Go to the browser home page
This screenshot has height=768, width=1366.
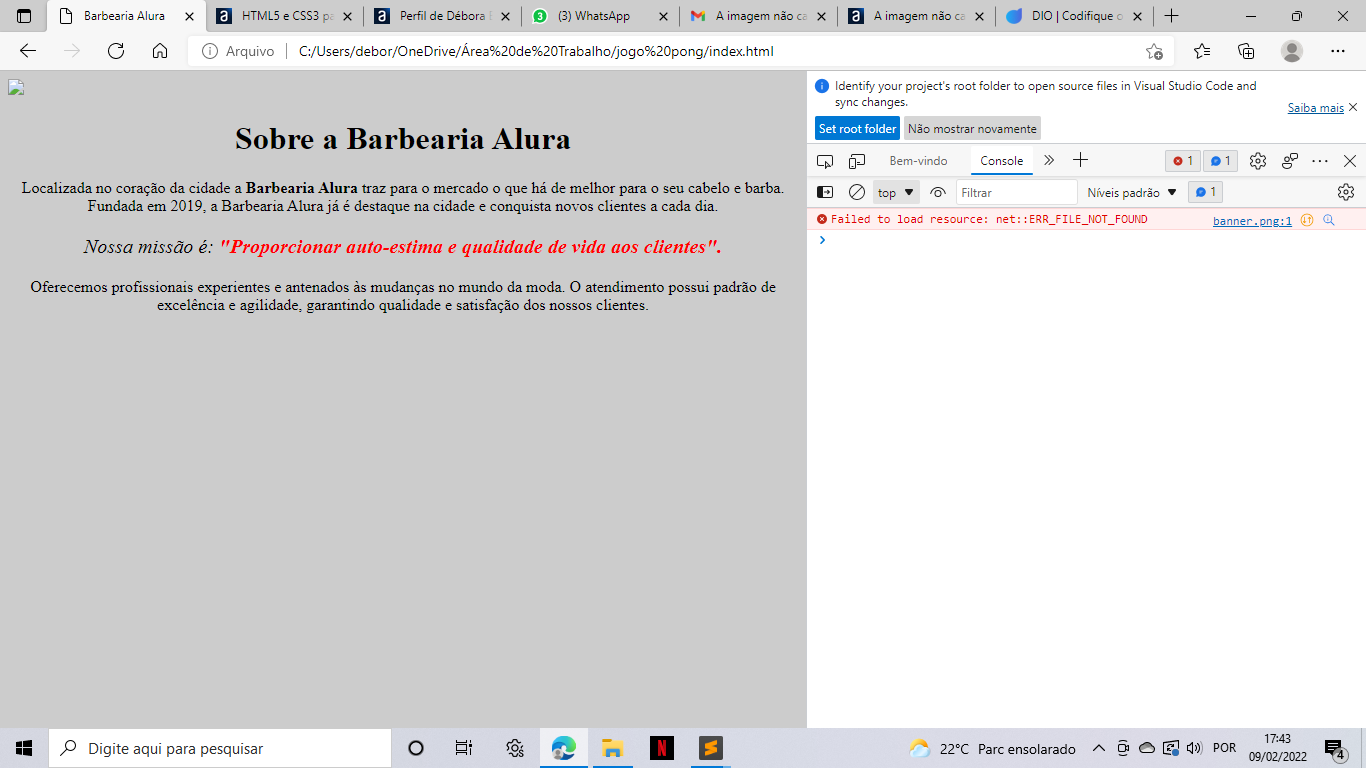(160, 51)
